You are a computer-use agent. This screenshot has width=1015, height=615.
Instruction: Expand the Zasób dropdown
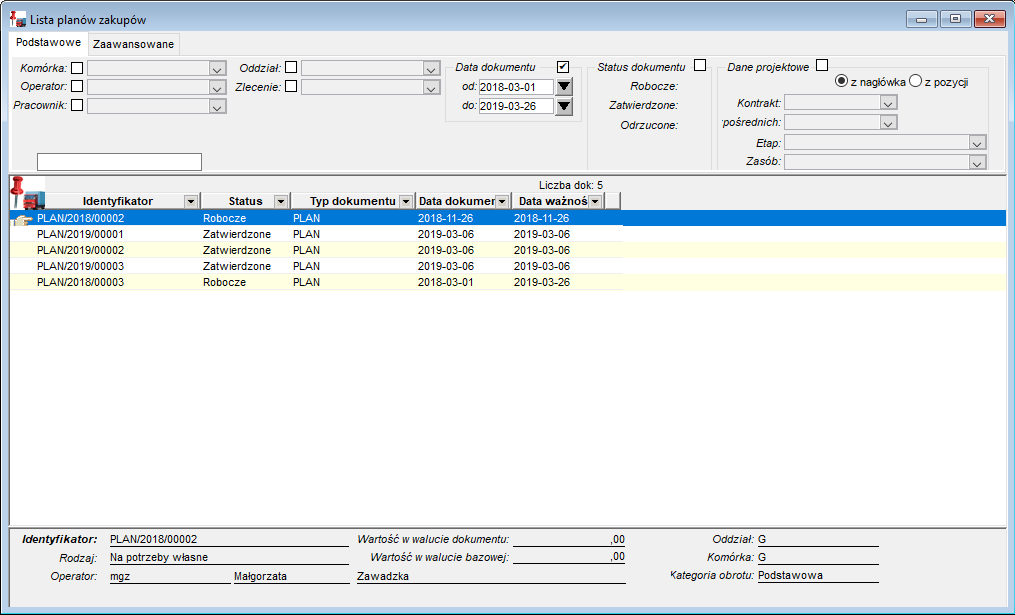pos(977,162)
